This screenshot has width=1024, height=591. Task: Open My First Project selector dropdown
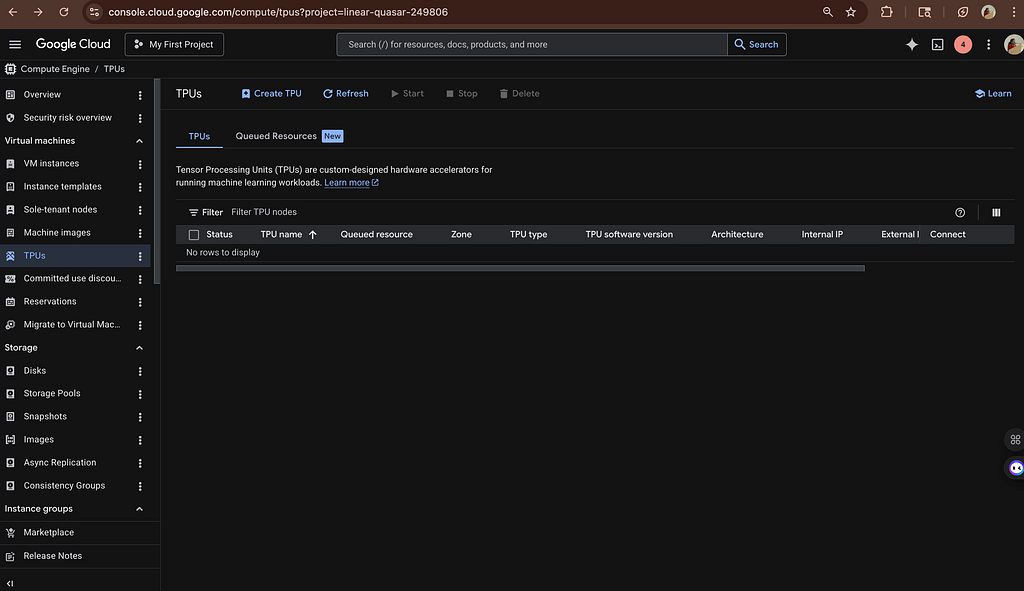point(174,44)
